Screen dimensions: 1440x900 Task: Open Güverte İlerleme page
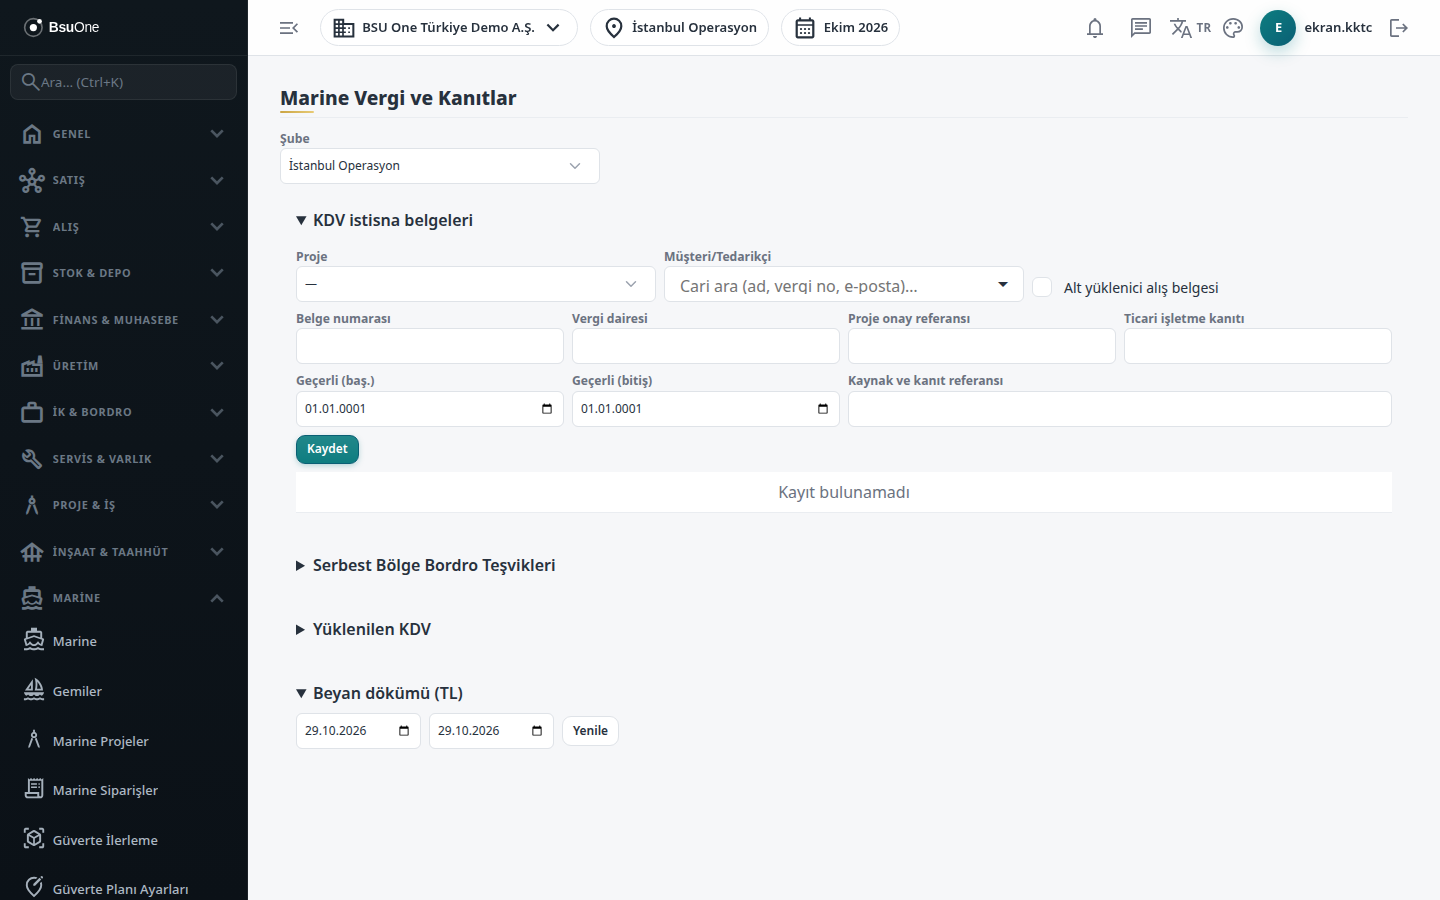[x=124, y=840]
